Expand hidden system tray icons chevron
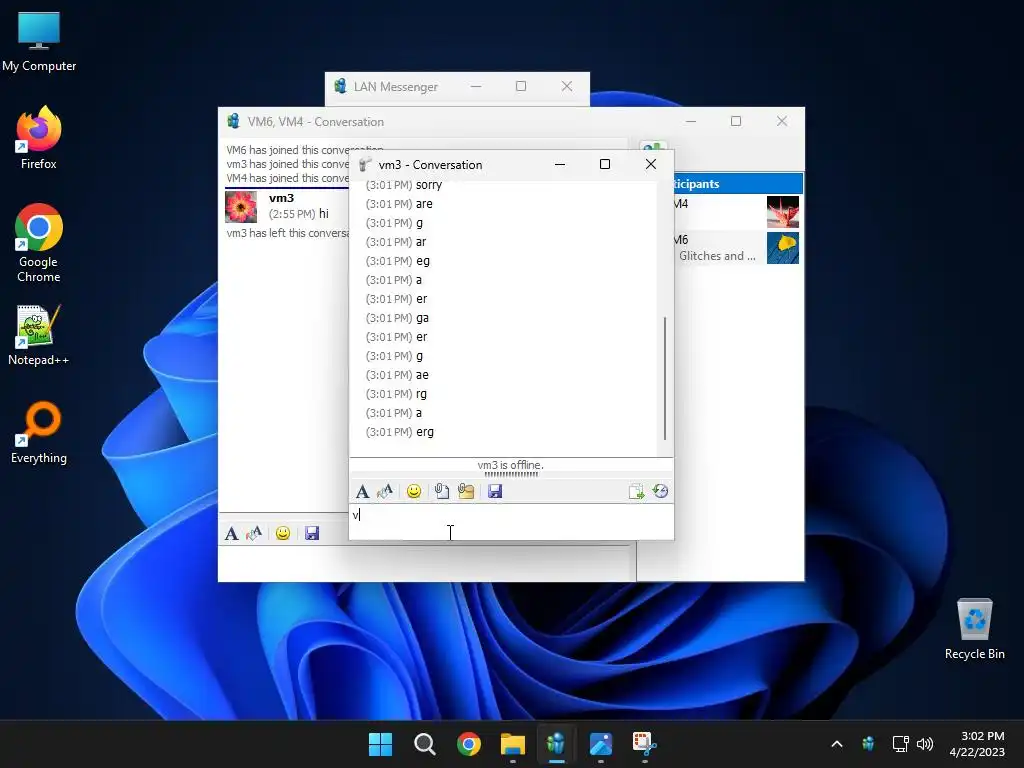Viewport: 1024px width, 768px height. [837, 744]
